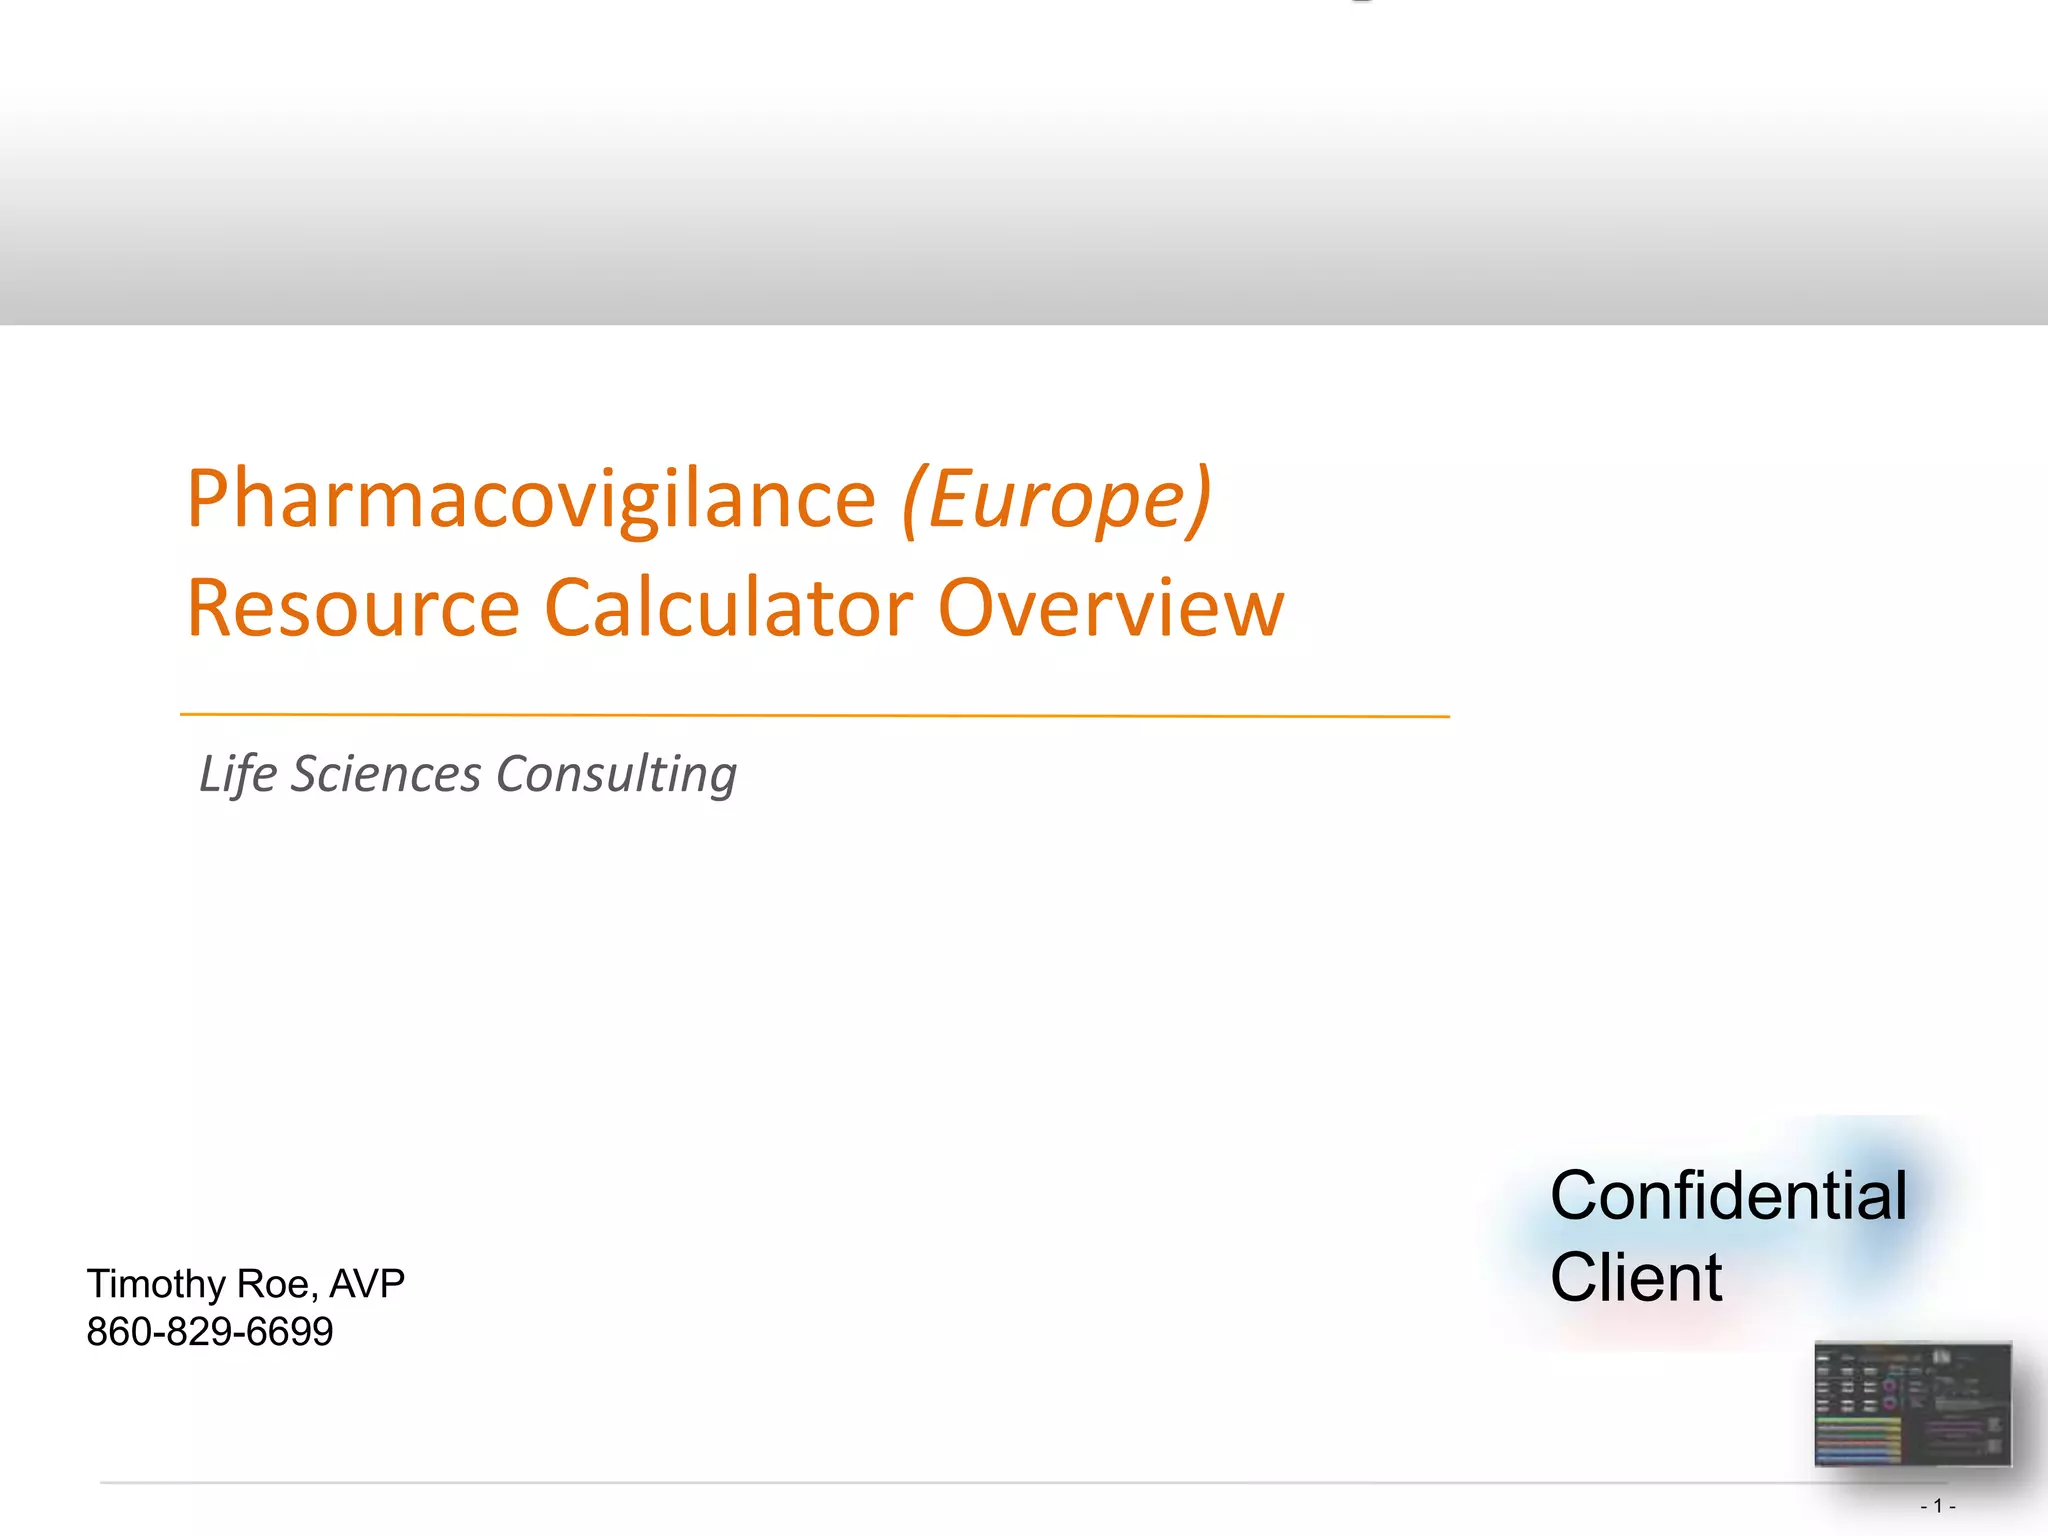Click the thin gray footer line
2048x1536 pixels.
pyautogui.click(x=900, y=1482)
